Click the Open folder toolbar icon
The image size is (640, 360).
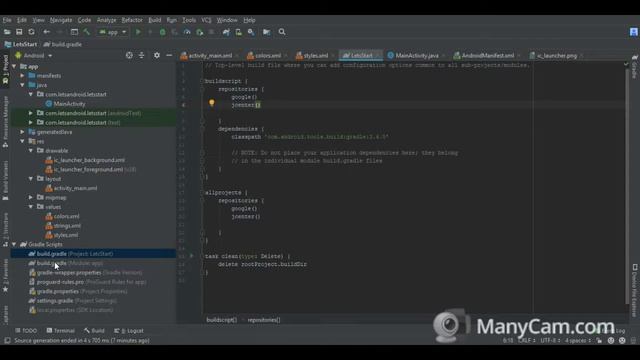[7, 32]
